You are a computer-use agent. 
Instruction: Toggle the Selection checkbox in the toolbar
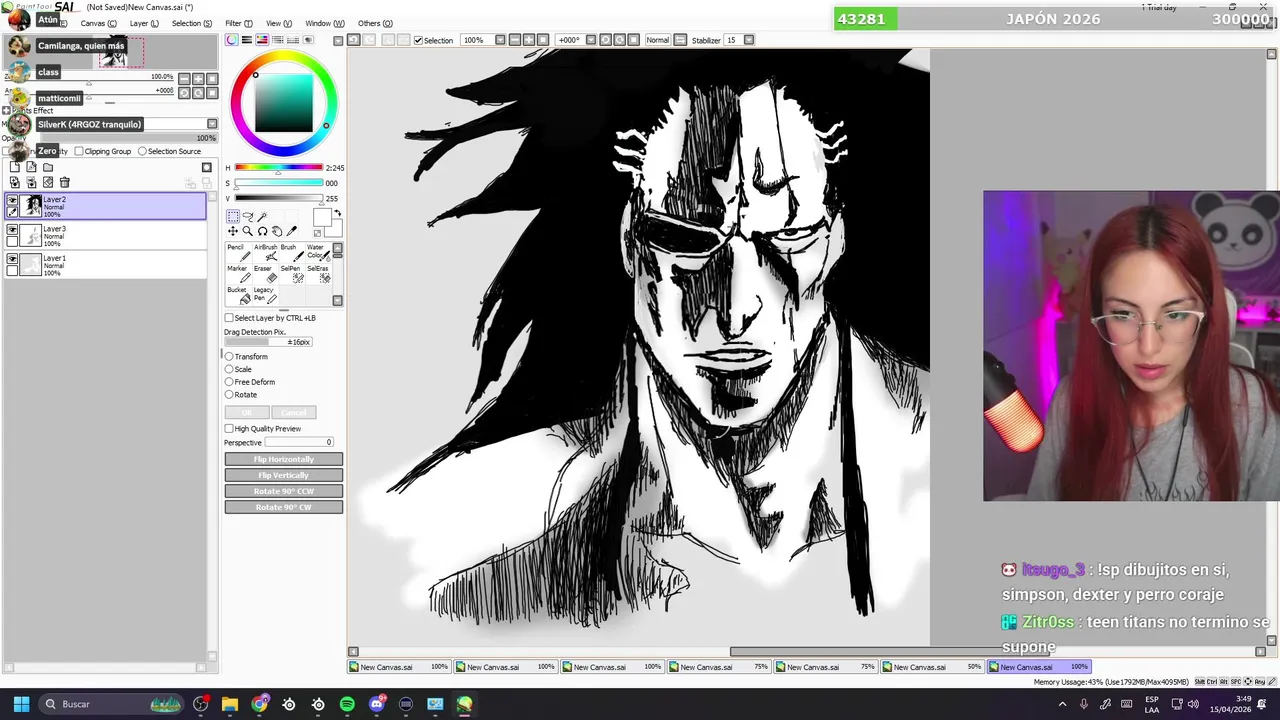418,40
